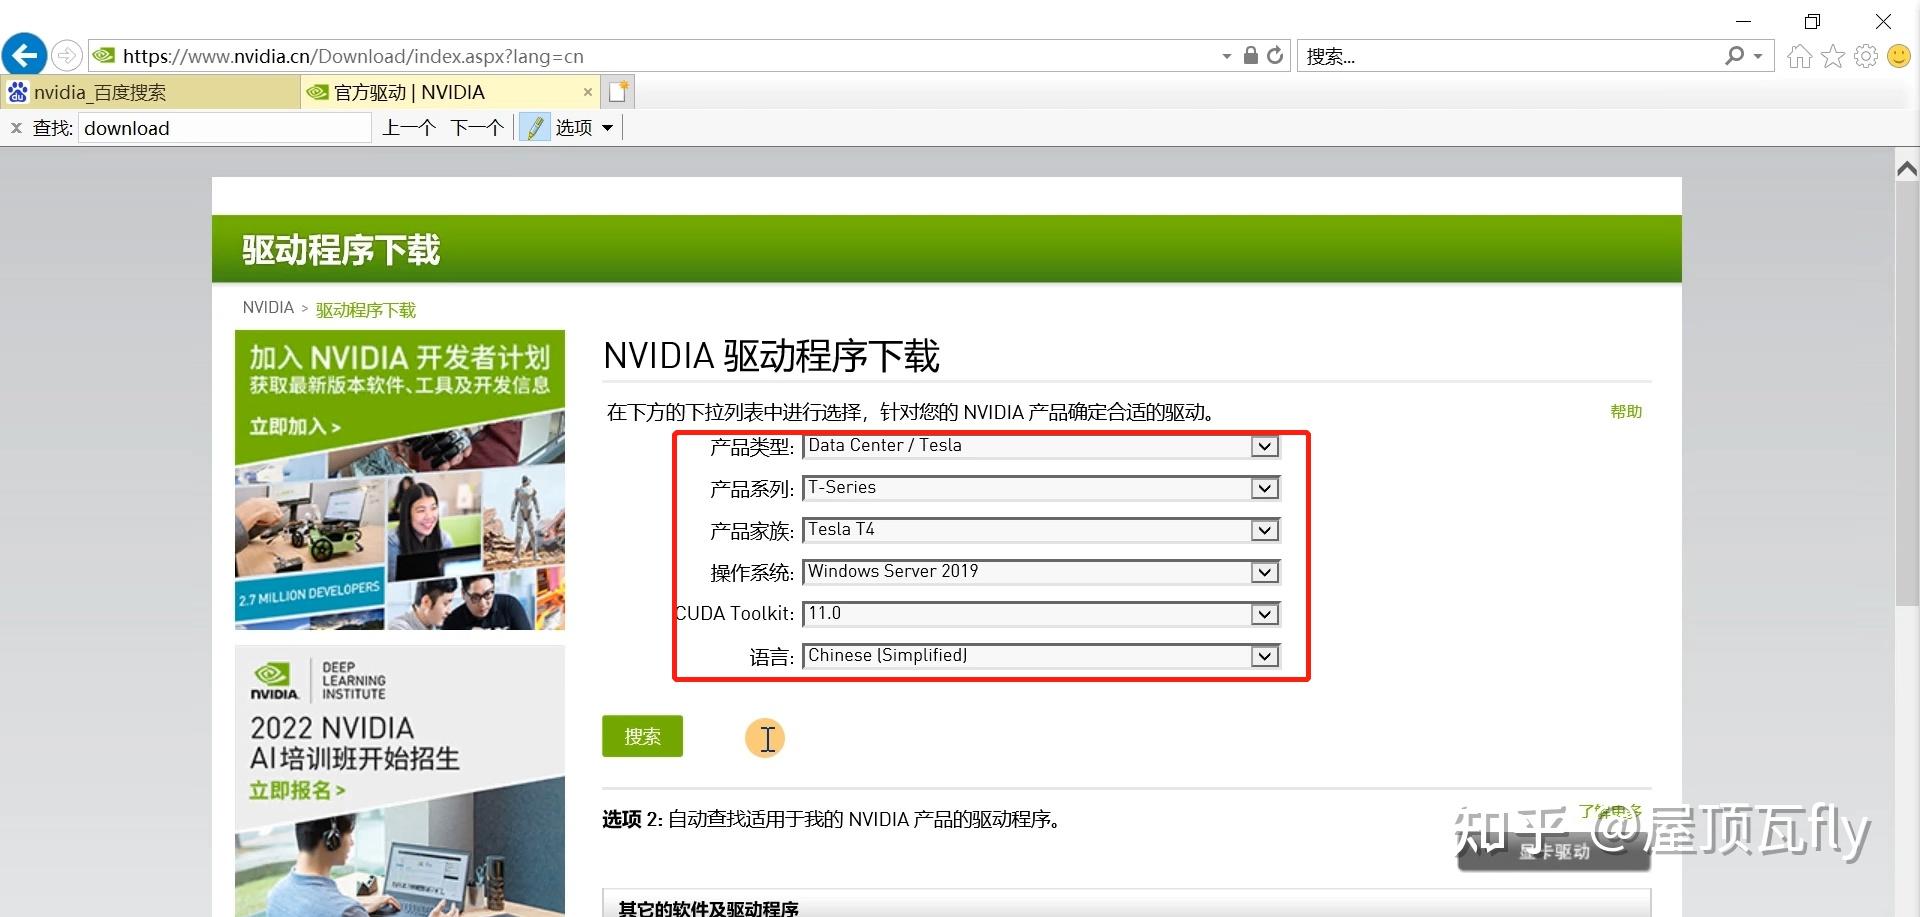Open the tools gear icon

coord(1866,56)
